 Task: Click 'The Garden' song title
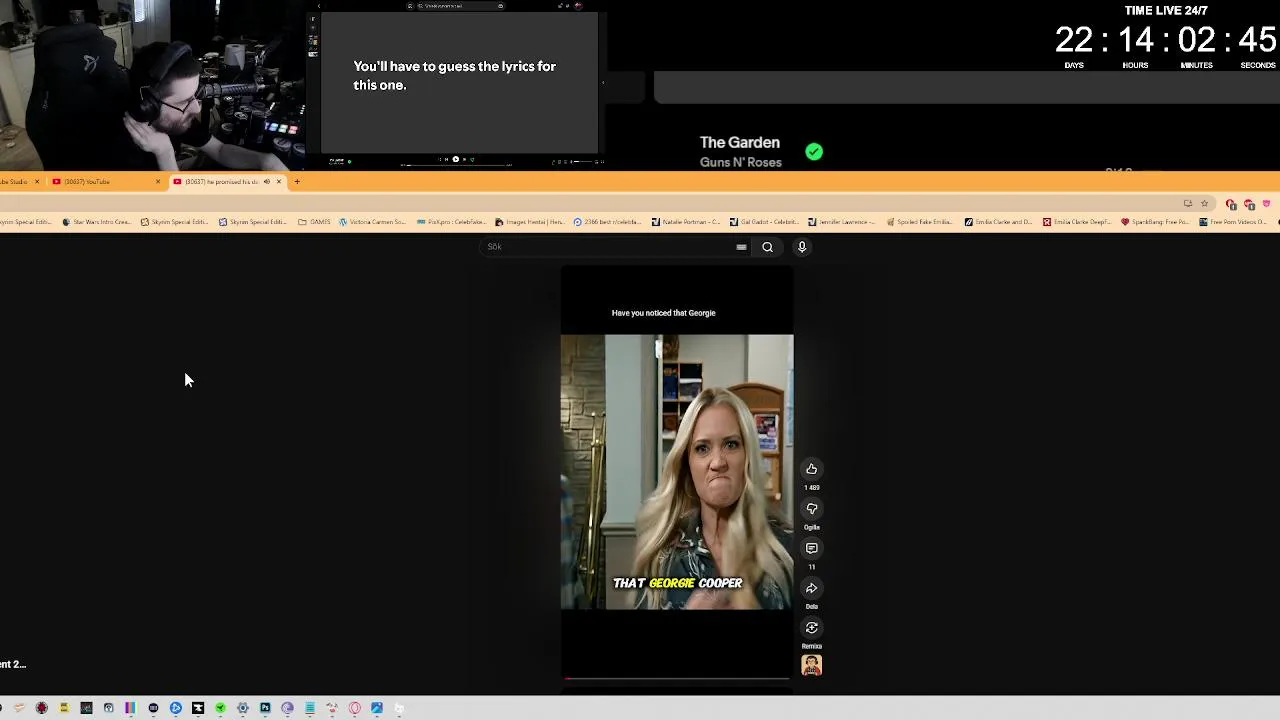click(x=740, y=143)
